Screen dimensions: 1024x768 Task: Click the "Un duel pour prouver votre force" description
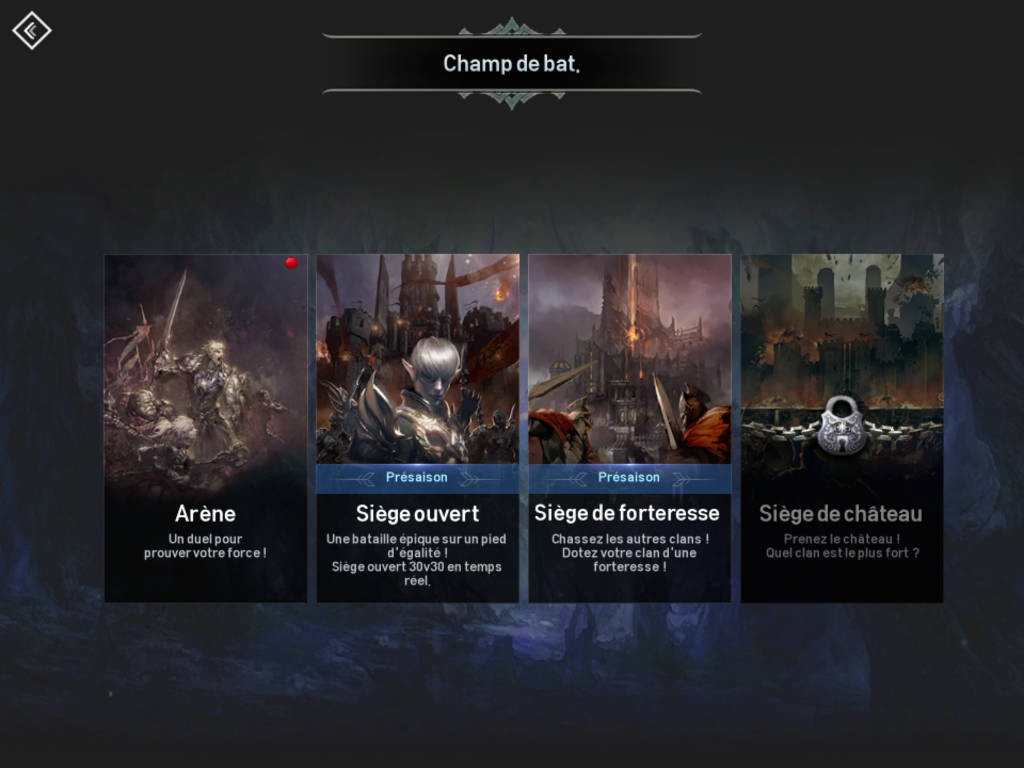[205, 546]
